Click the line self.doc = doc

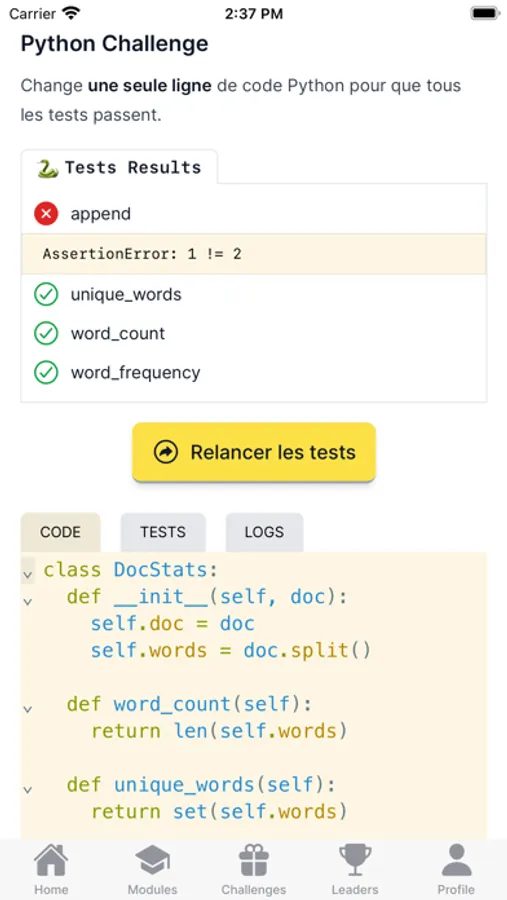pyautogui.click(x=172, y=623)
